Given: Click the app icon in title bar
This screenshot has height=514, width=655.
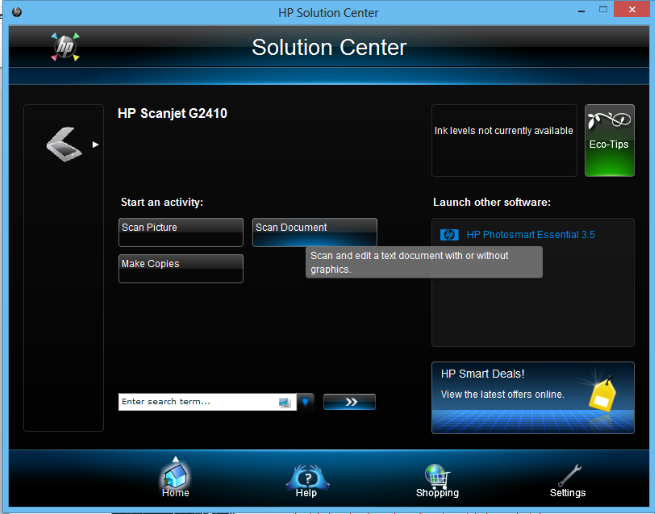Looking at the screenshot, I should coord(17,12).
